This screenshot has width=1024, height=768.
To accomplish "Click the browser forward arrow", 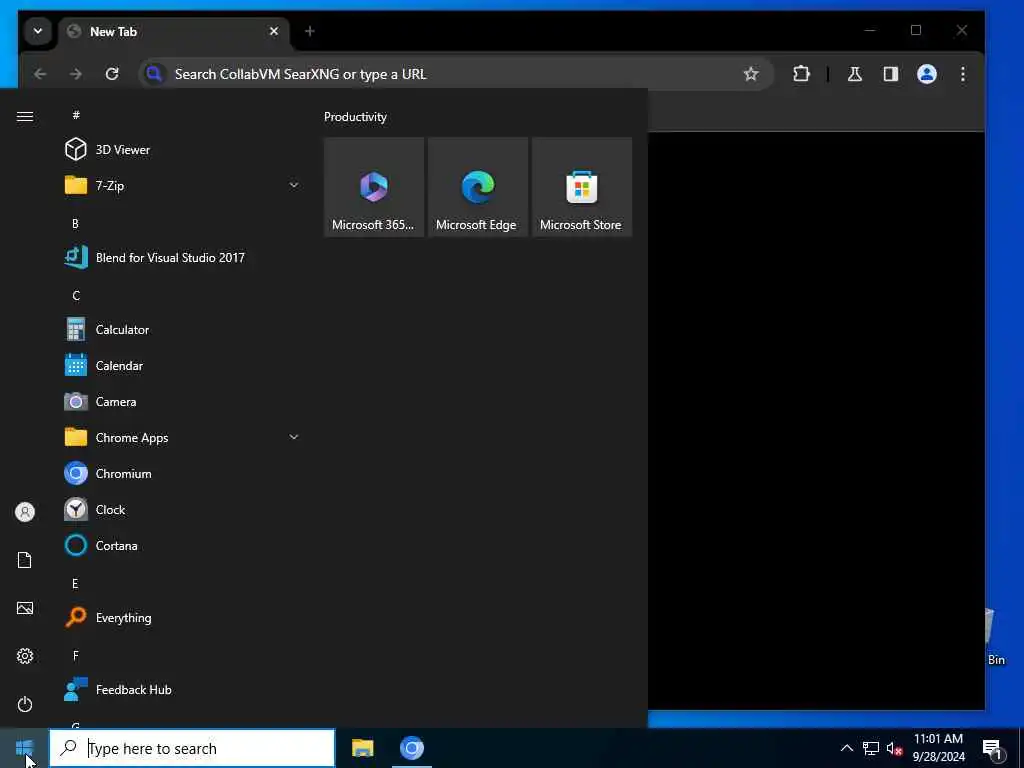I will point(76,74).
